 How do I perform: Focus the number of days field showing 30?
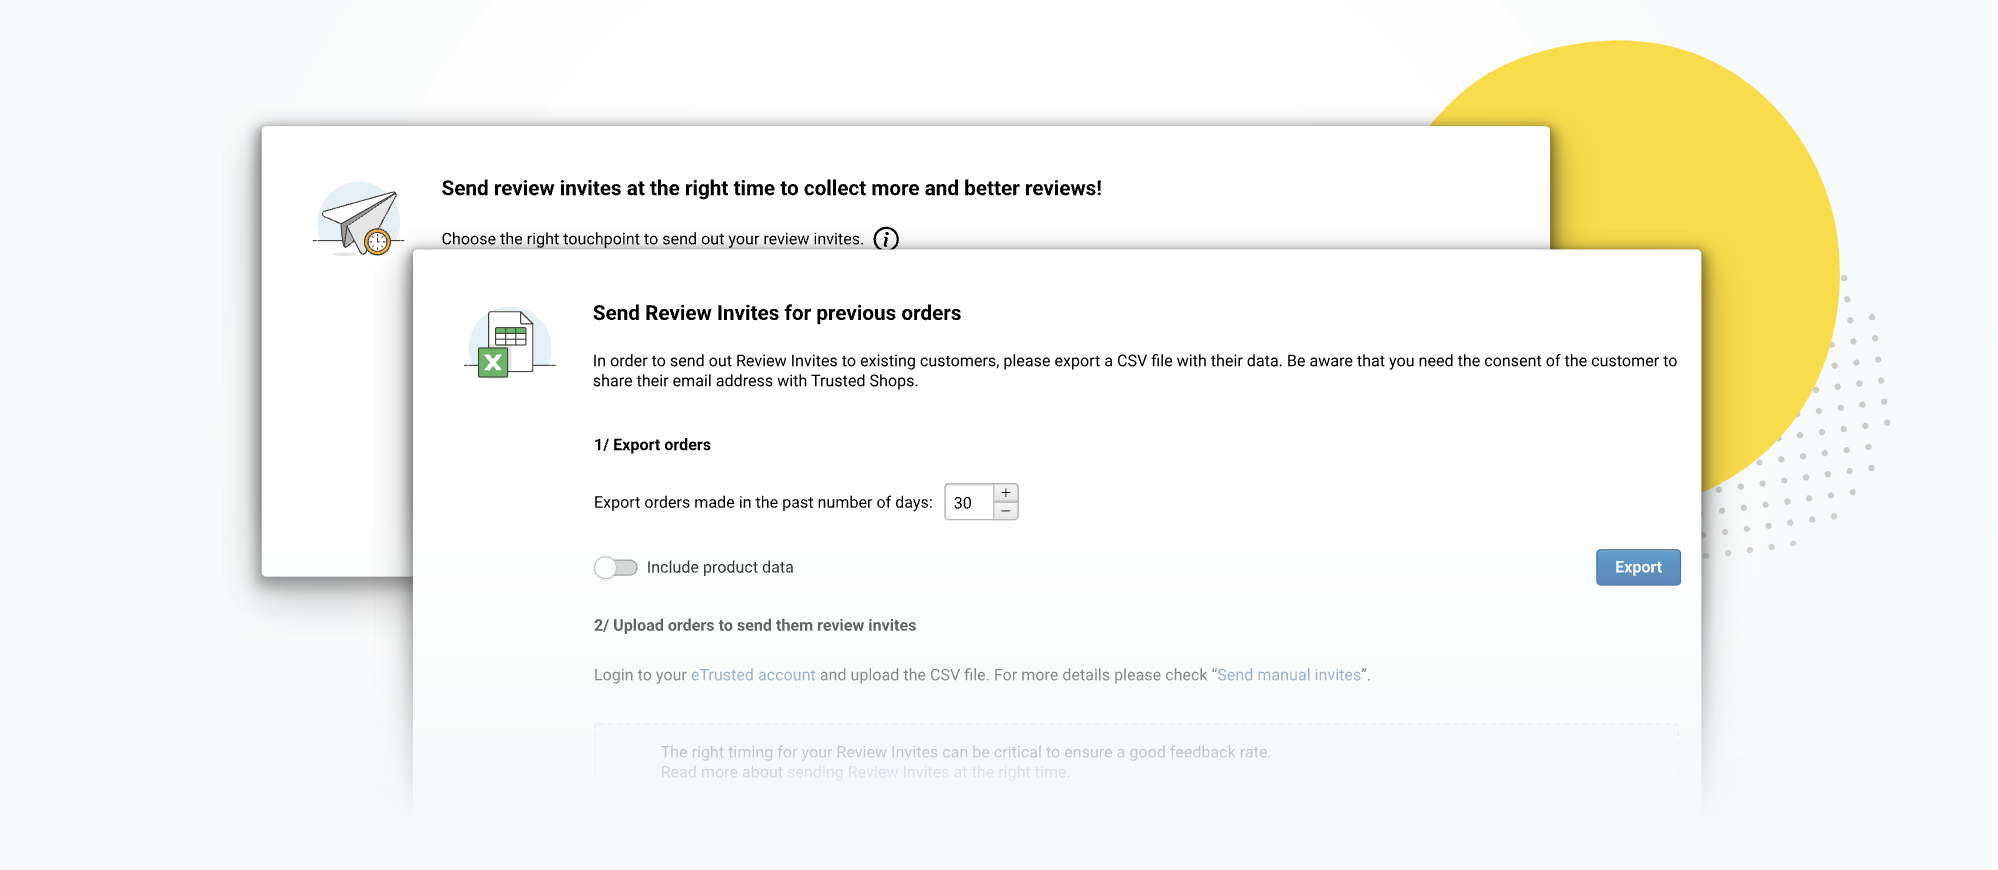pos(969,502)
